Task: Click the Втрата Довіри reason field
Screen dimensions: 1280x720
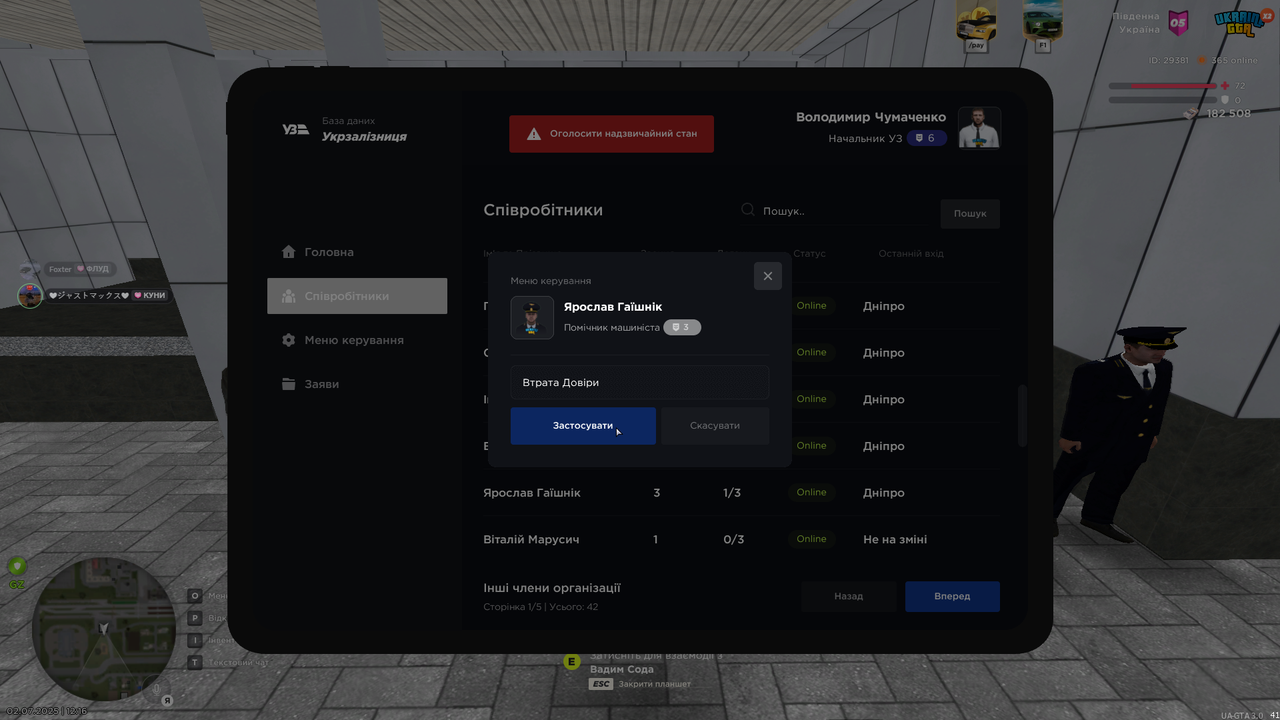Action: click(640, 383)
